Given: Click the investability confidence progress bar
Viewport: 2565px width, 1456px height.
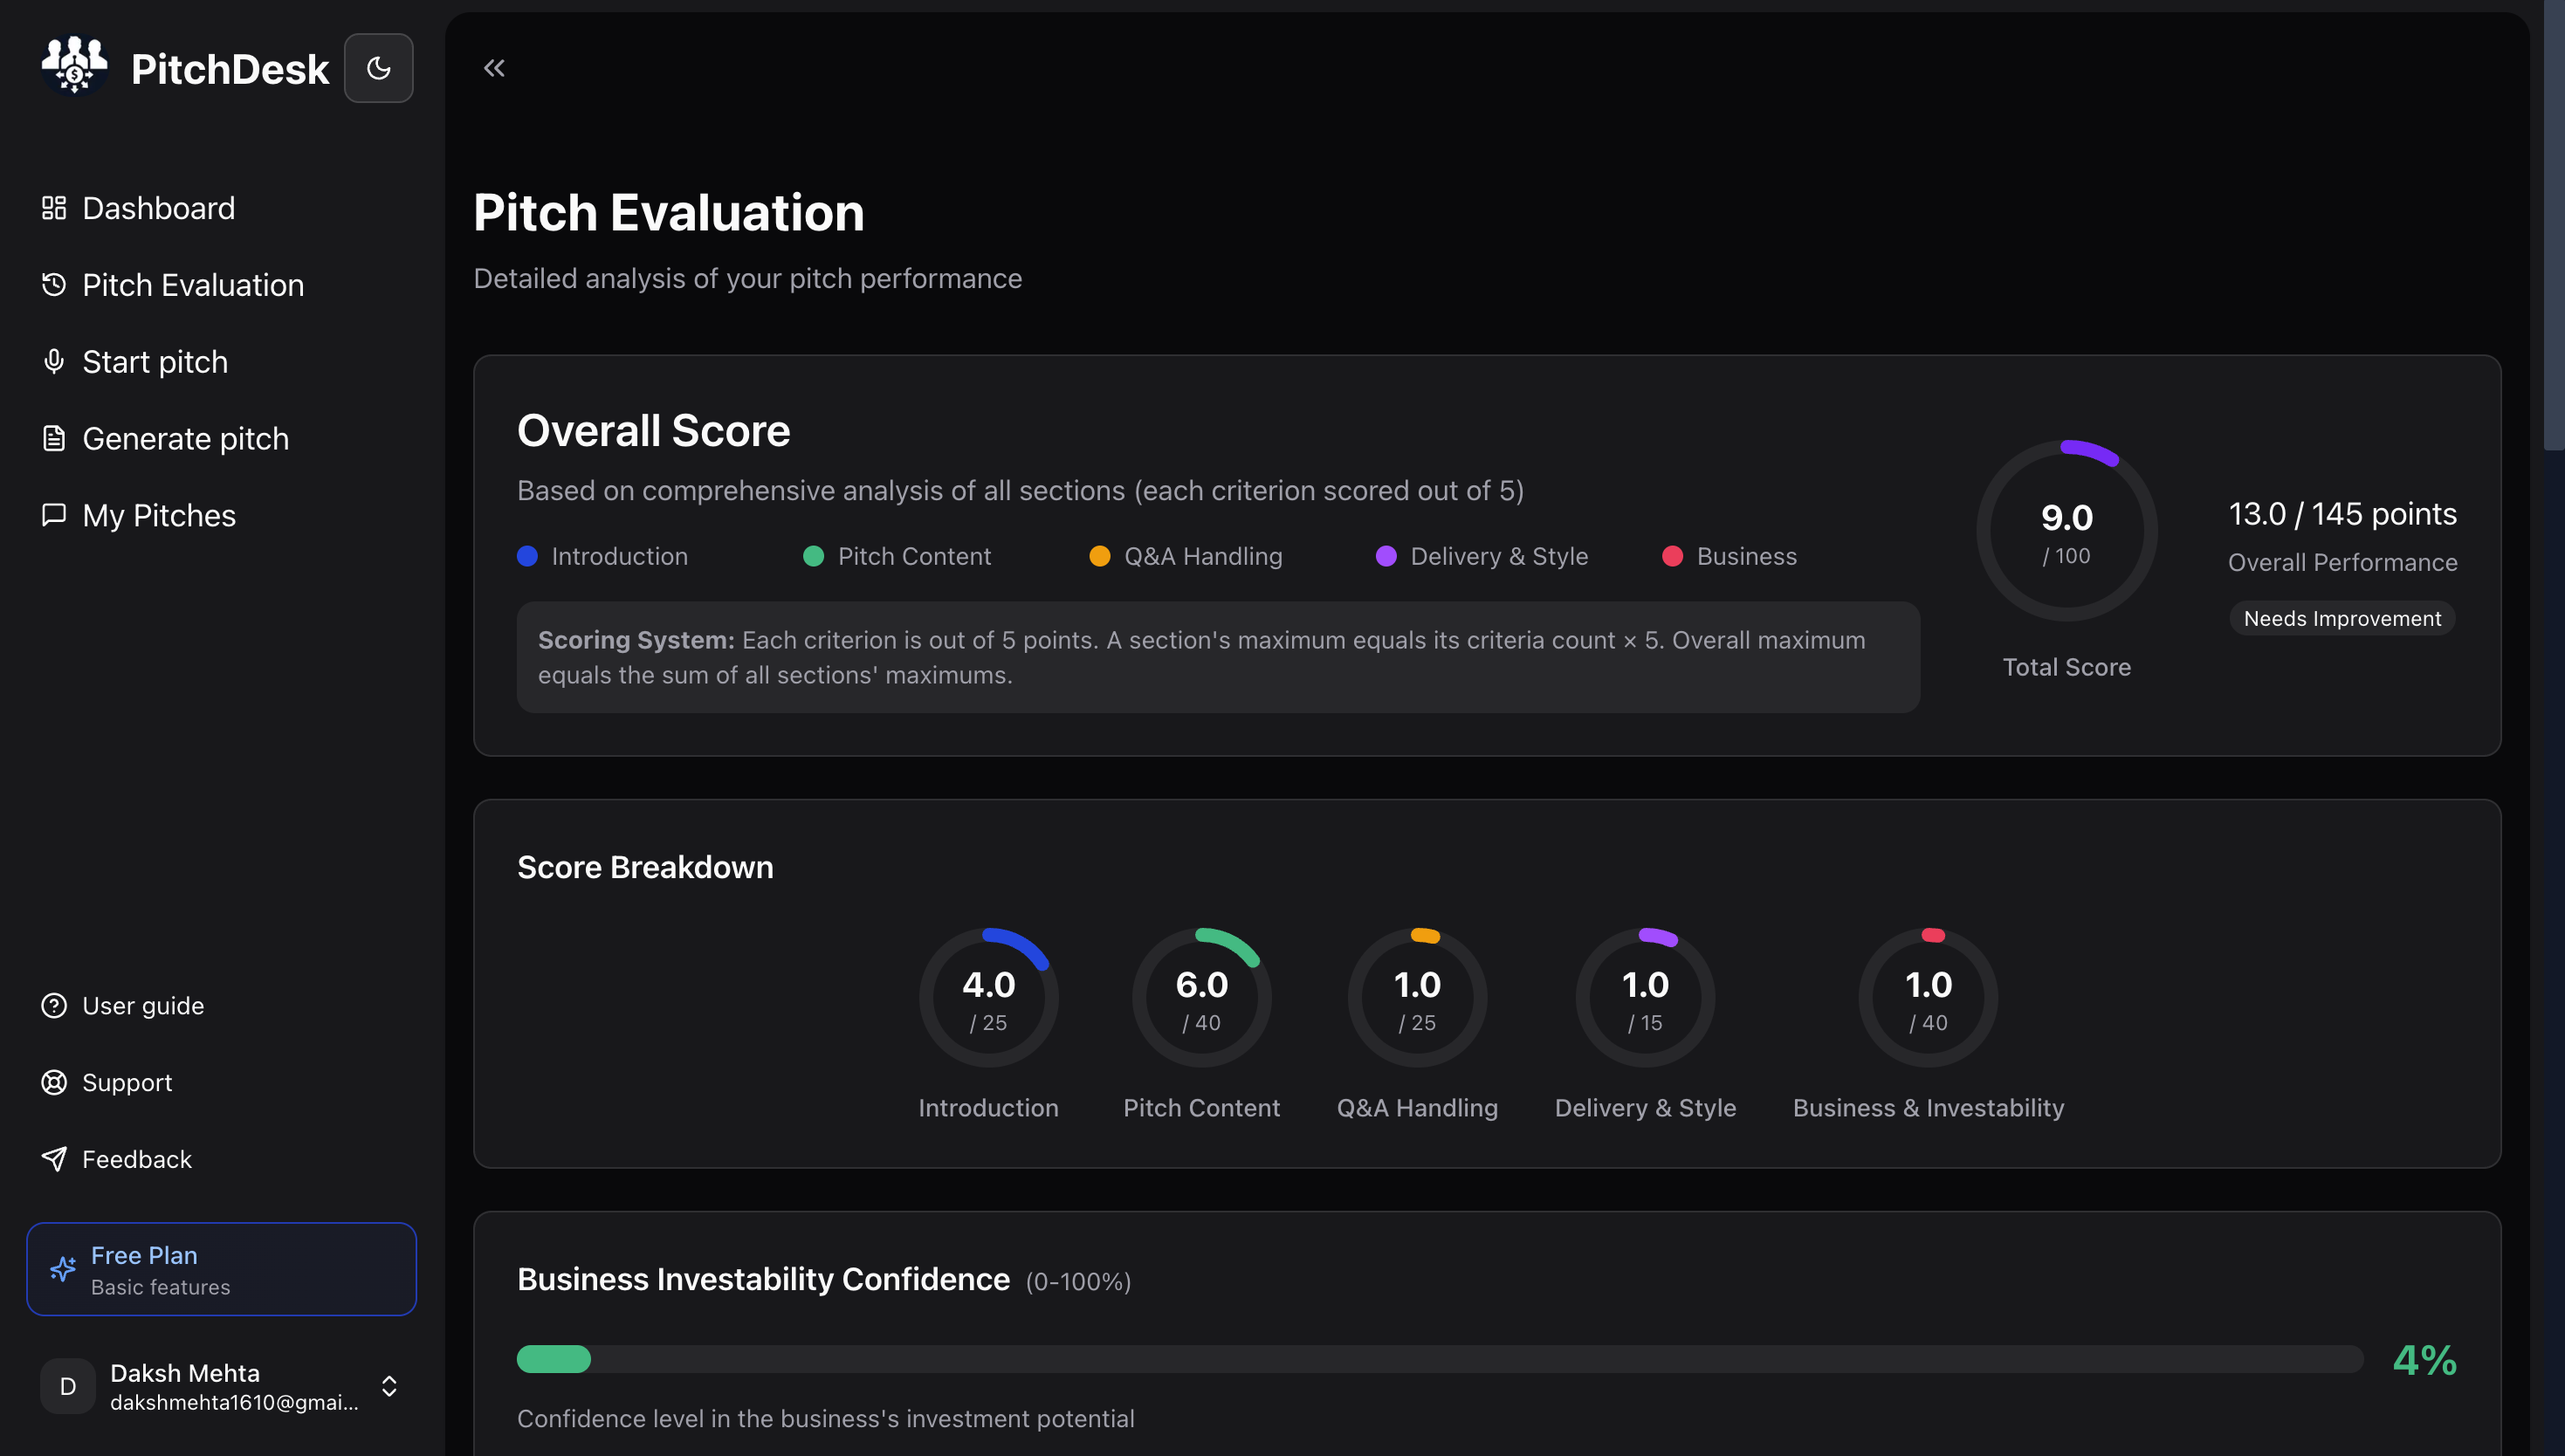Looking at the screenshot, I should (x=1438, y=1359).
